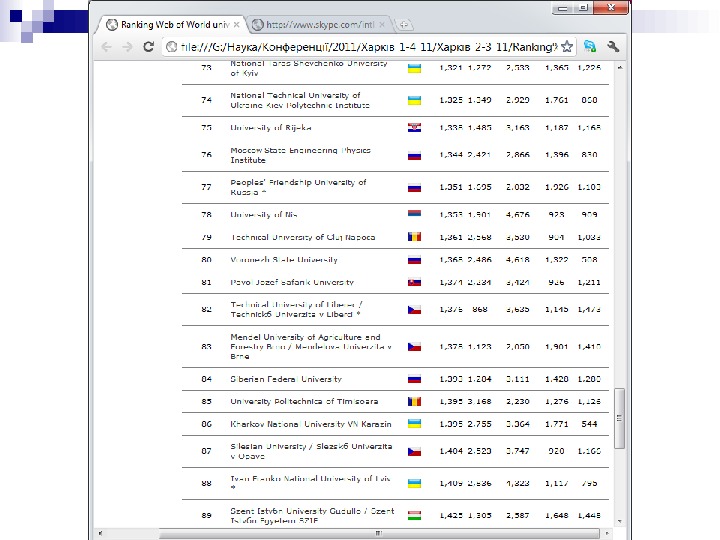Click rank number 89 in the table
This screenshot has height=540, width=720.
tap(206, 516)
